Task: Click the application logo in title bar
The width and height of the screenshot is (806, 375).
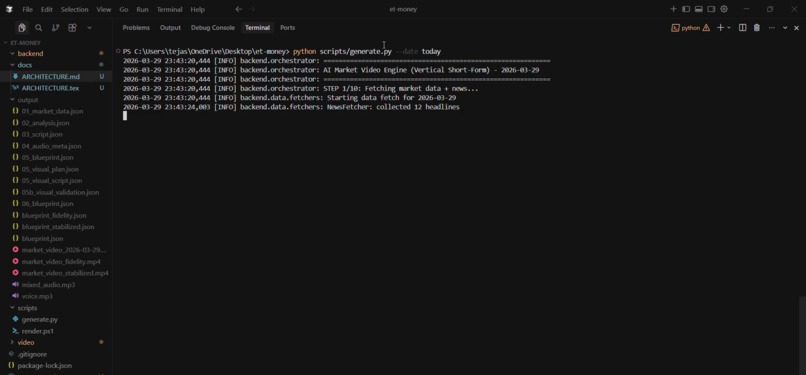Action: [9, 9]
